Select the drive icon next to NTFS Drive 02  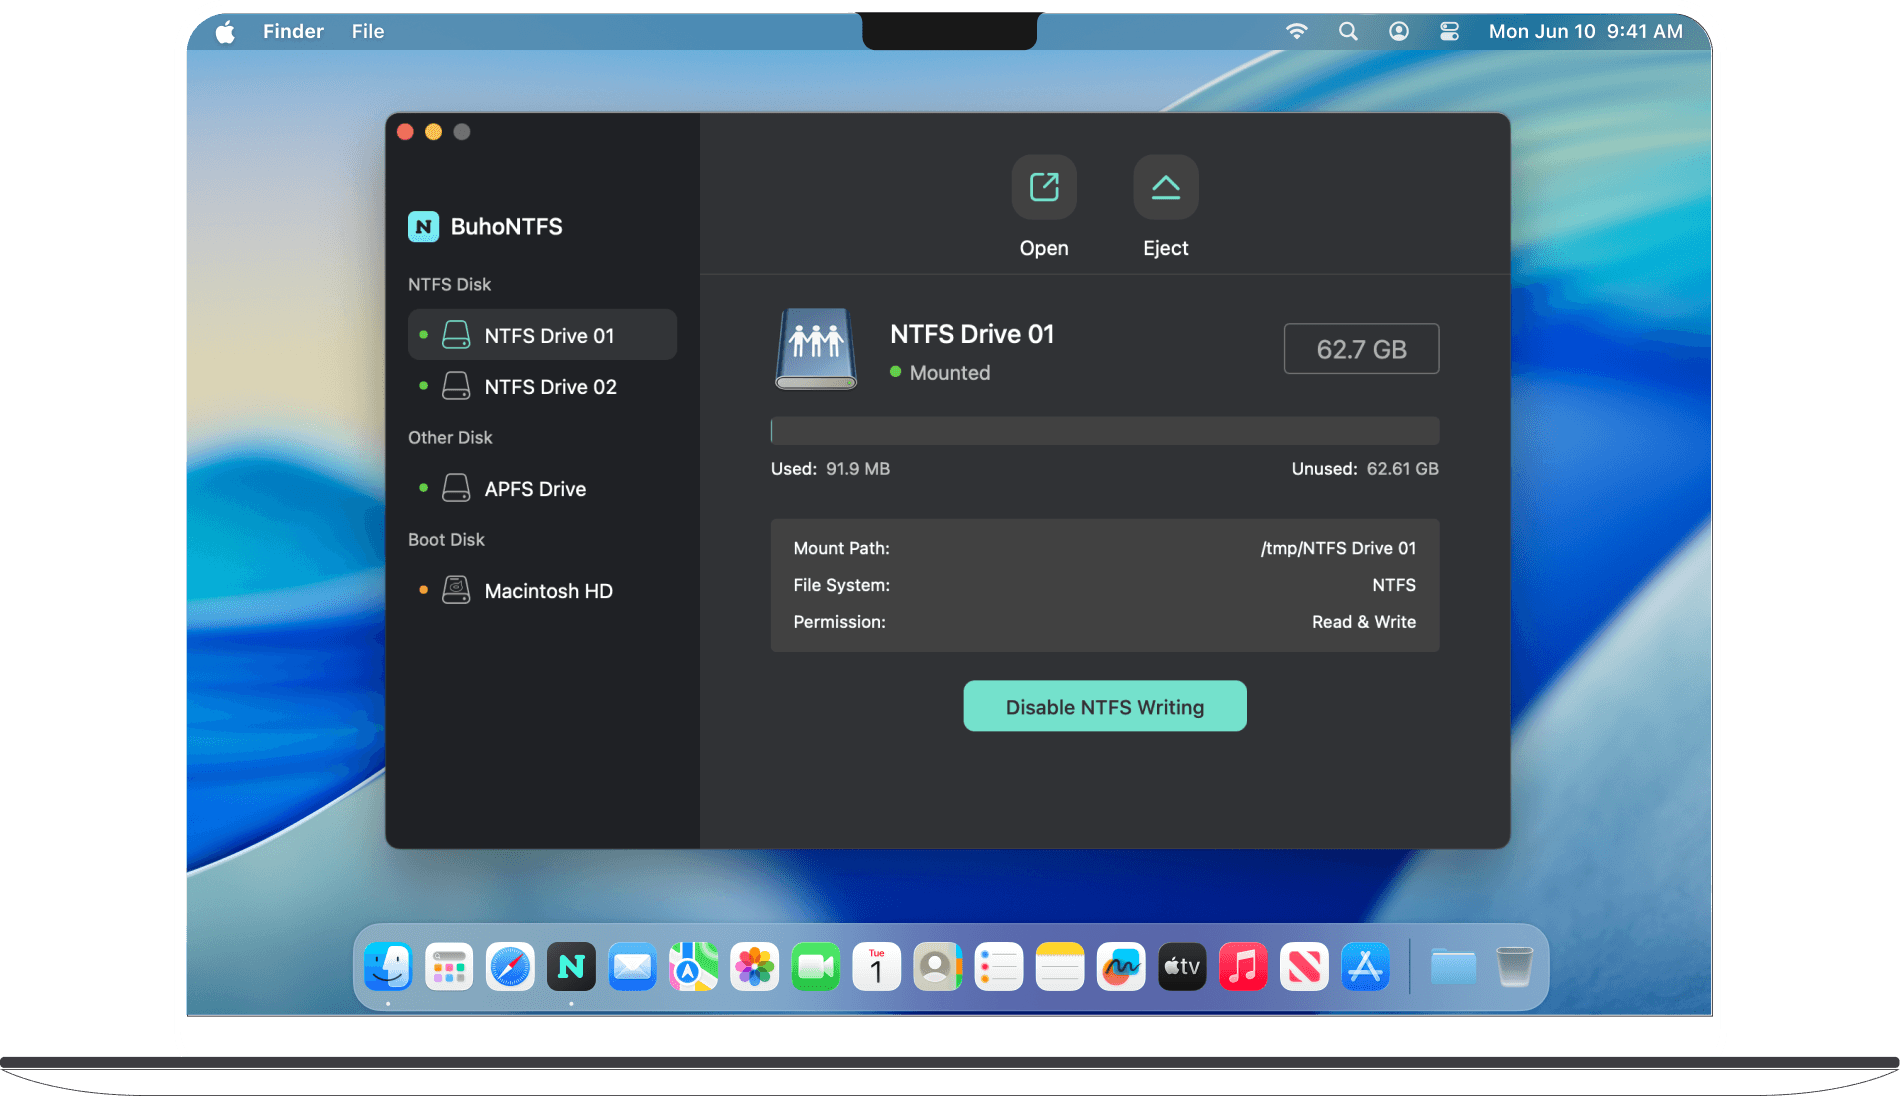pyautogui.click(x=456, y=386)
